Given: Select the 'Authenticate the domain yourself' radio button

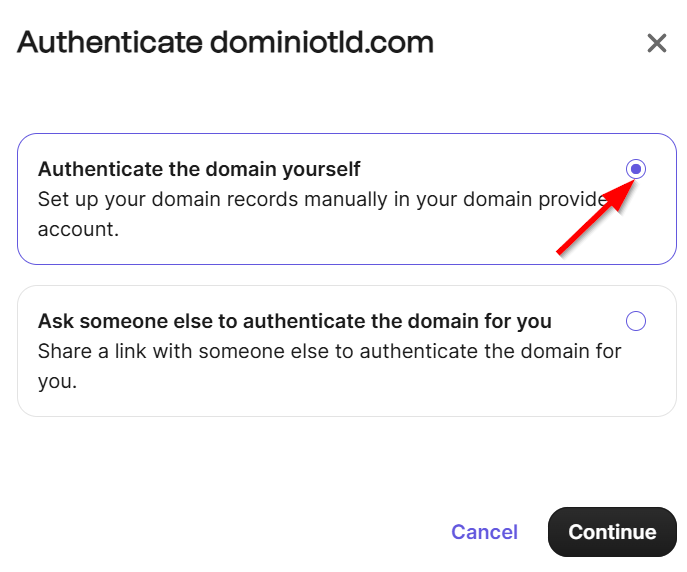Looking at the screenshot, I should (636, 169).
